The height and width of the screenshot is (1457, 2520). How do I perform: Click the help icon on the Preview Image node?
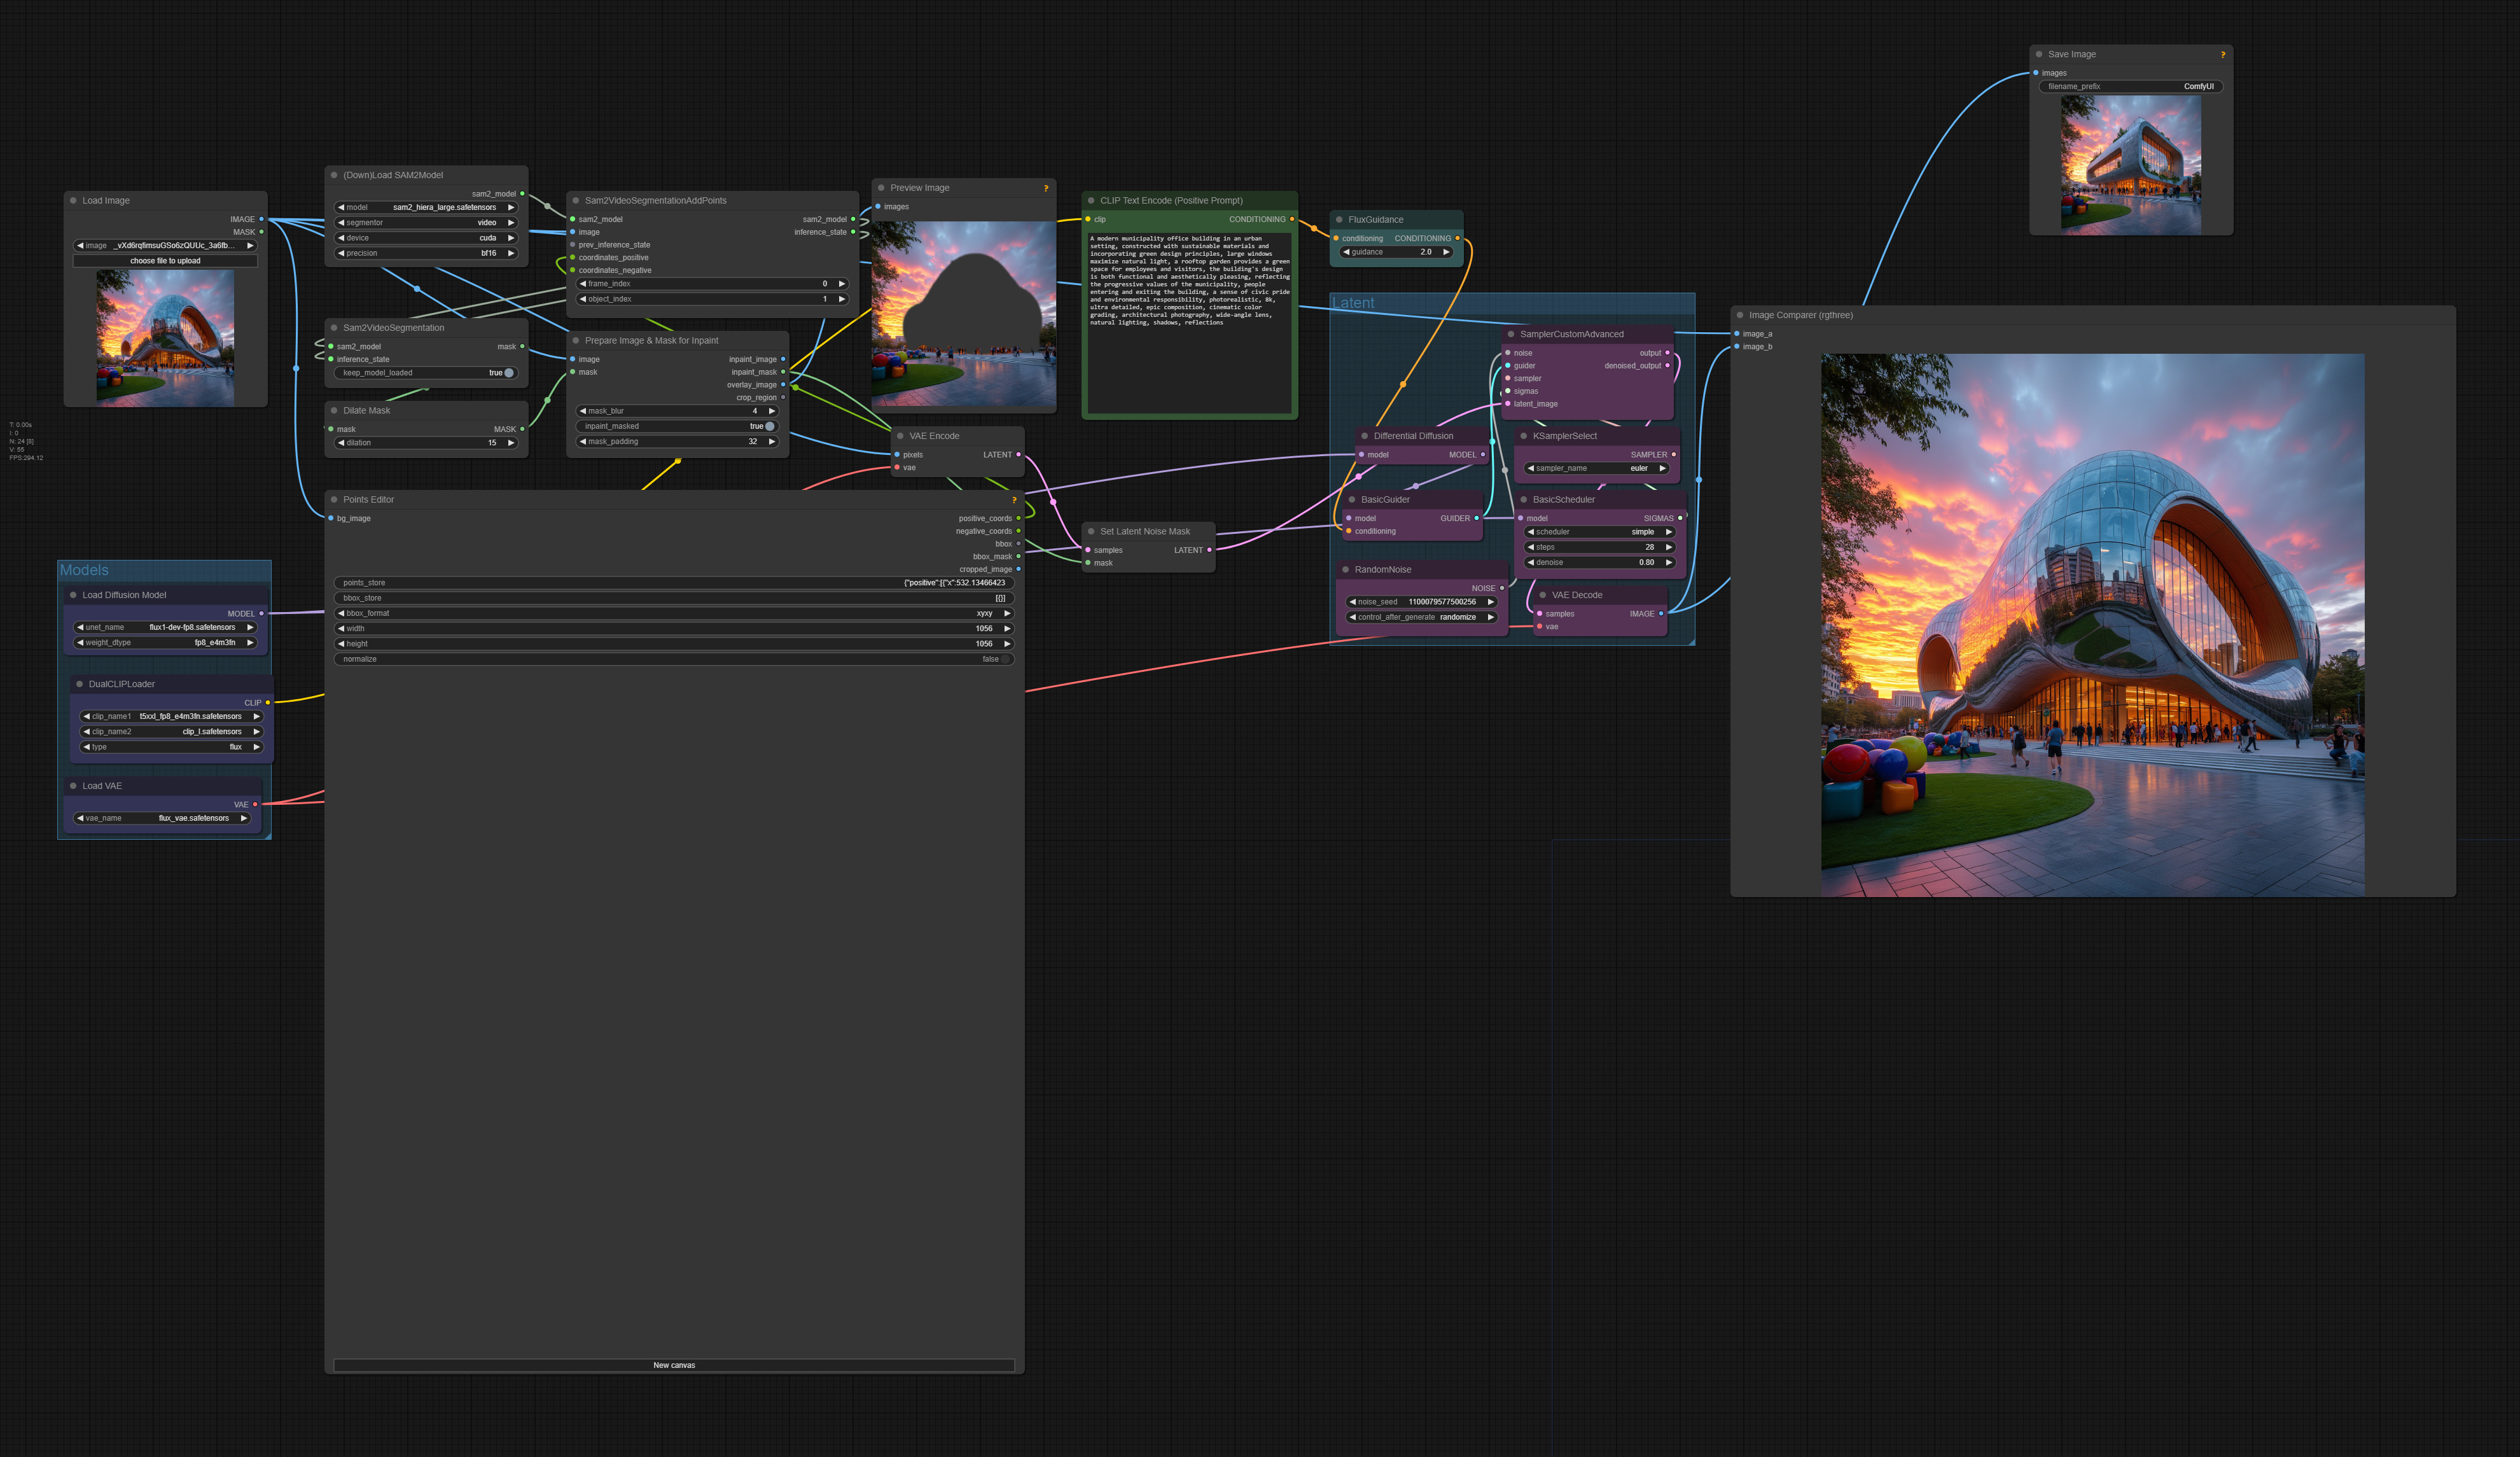[x=1046, y=187]
